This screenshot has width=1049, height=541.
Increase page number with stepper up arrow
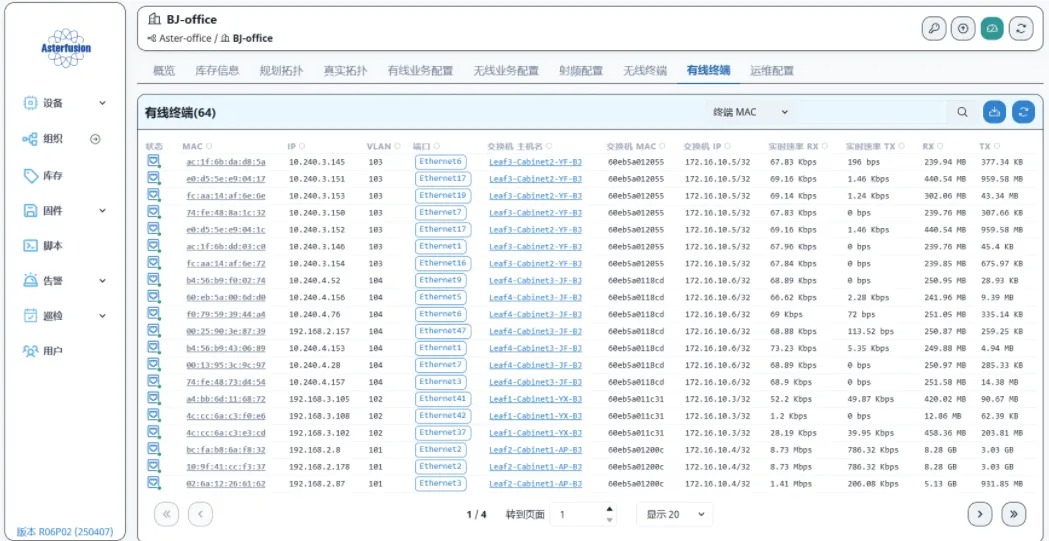point(609,509)
